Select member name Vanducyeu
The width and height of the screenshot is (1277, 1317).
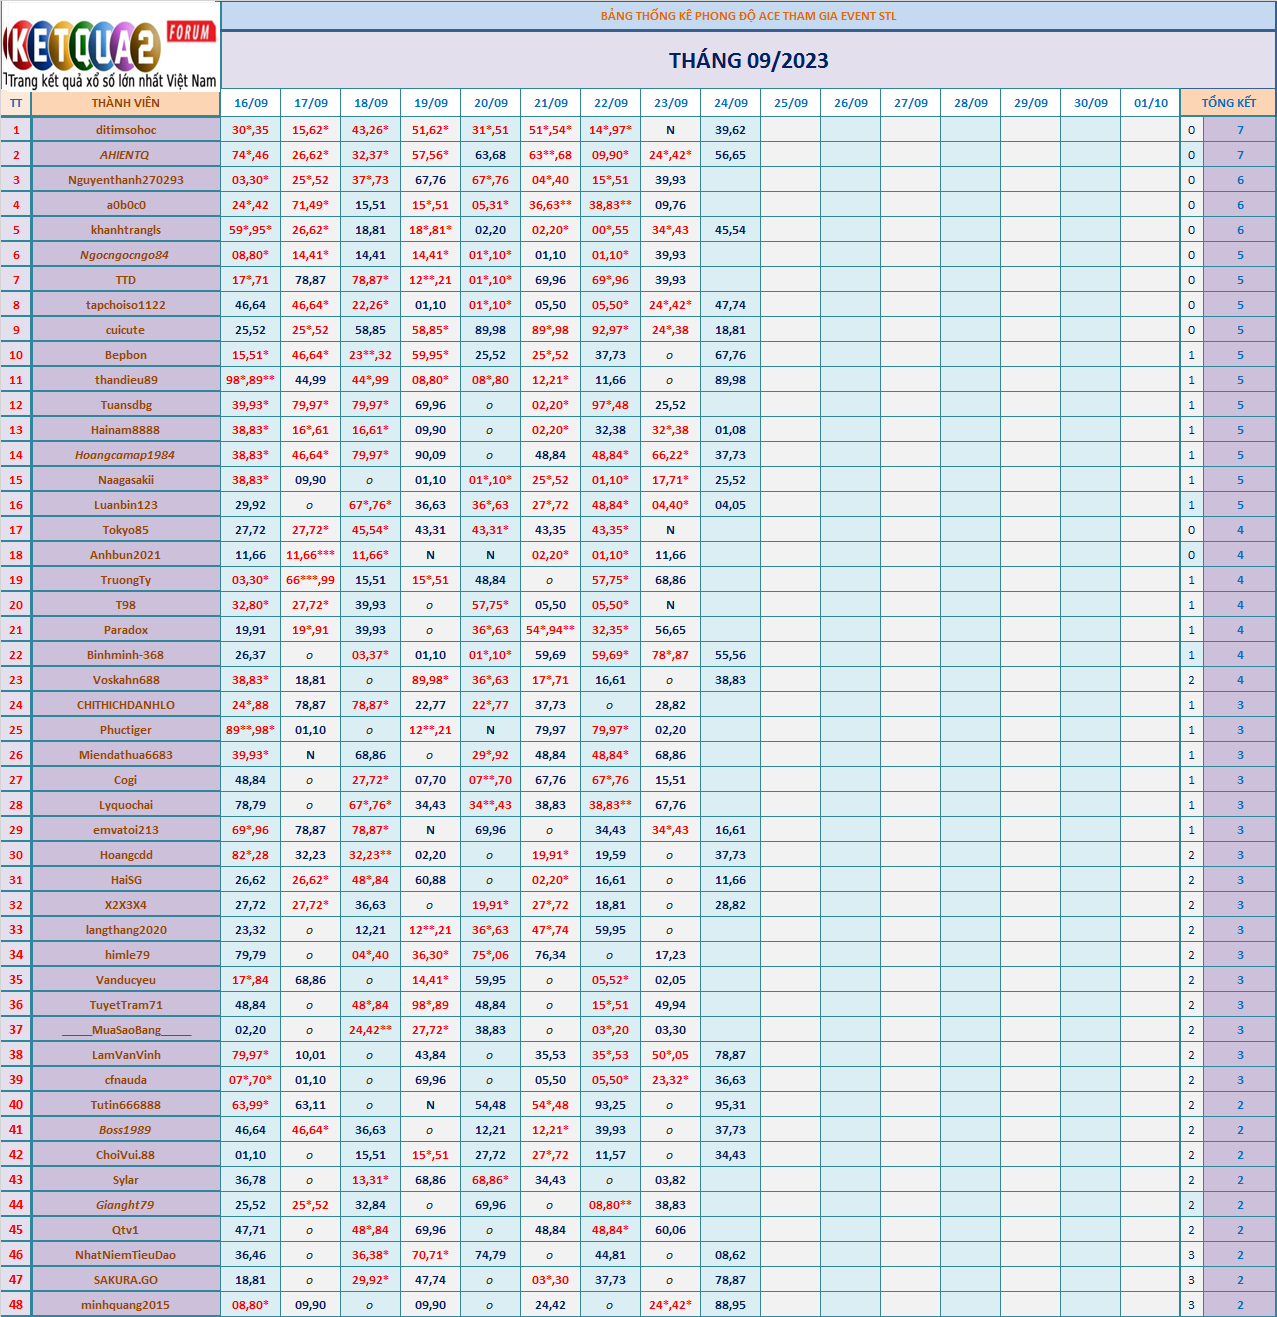126,980
